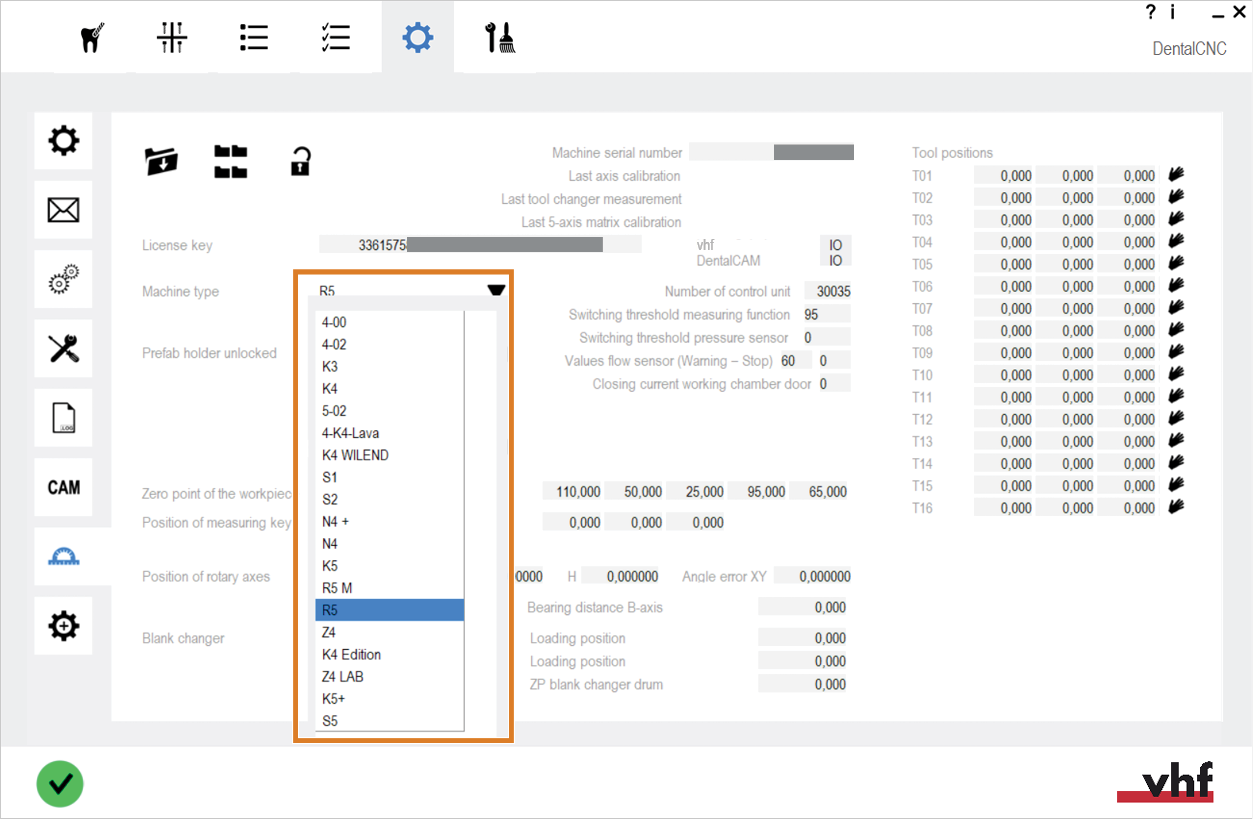Click the hand icon for tool position T10
Image resolution: width=1253 pixels, height=819 pixels.
click(1176, 374)
